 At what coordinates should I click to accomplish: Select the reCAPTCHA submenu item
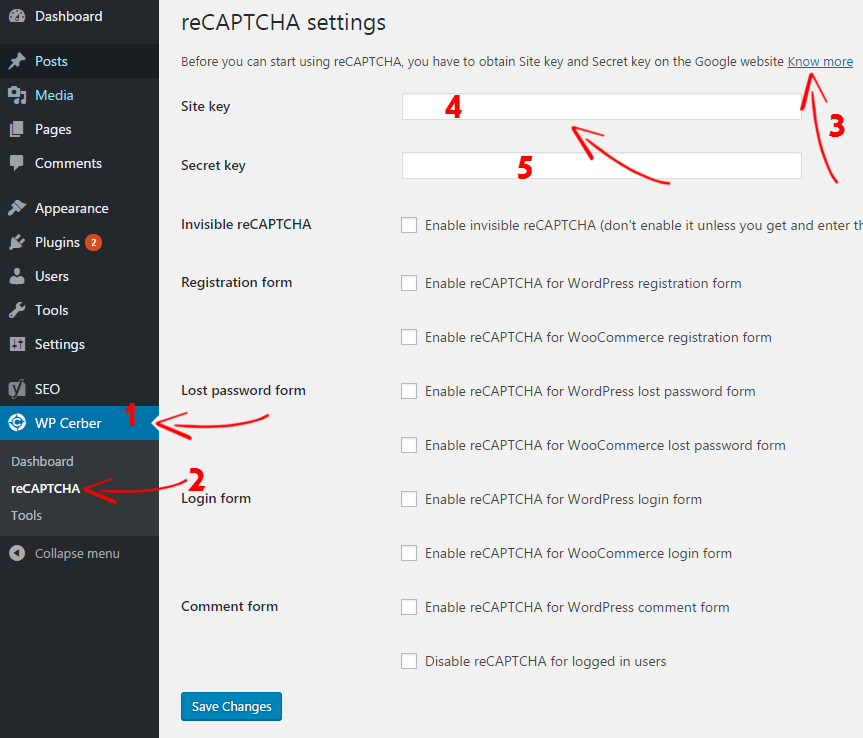[46, 488]
